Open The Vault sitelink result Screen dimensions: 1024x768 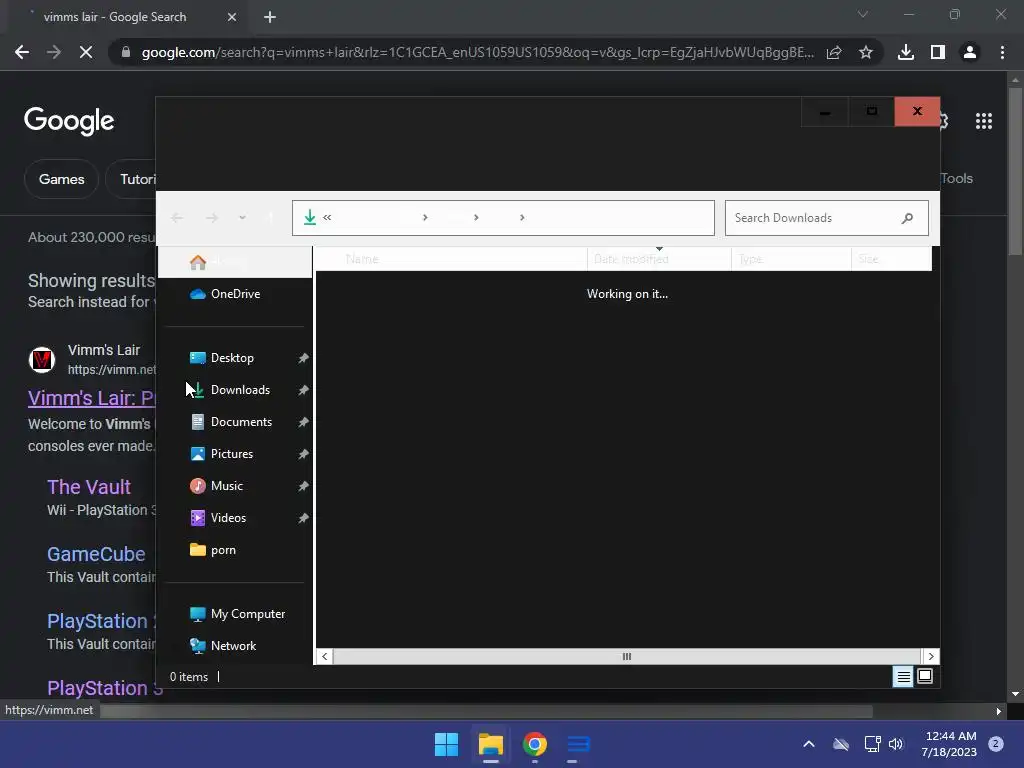point(89,487)
